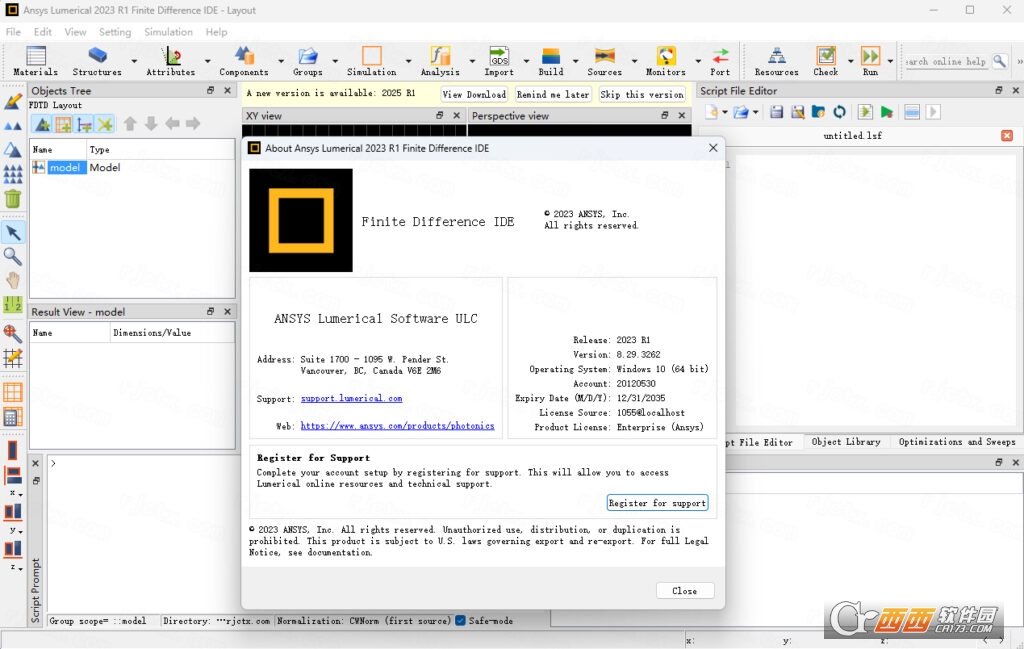Image resolution: width=1024 pixels, height=649 pixels.
Task: Click the Analysis toolbar icon
Action: [x=440, y=55]
